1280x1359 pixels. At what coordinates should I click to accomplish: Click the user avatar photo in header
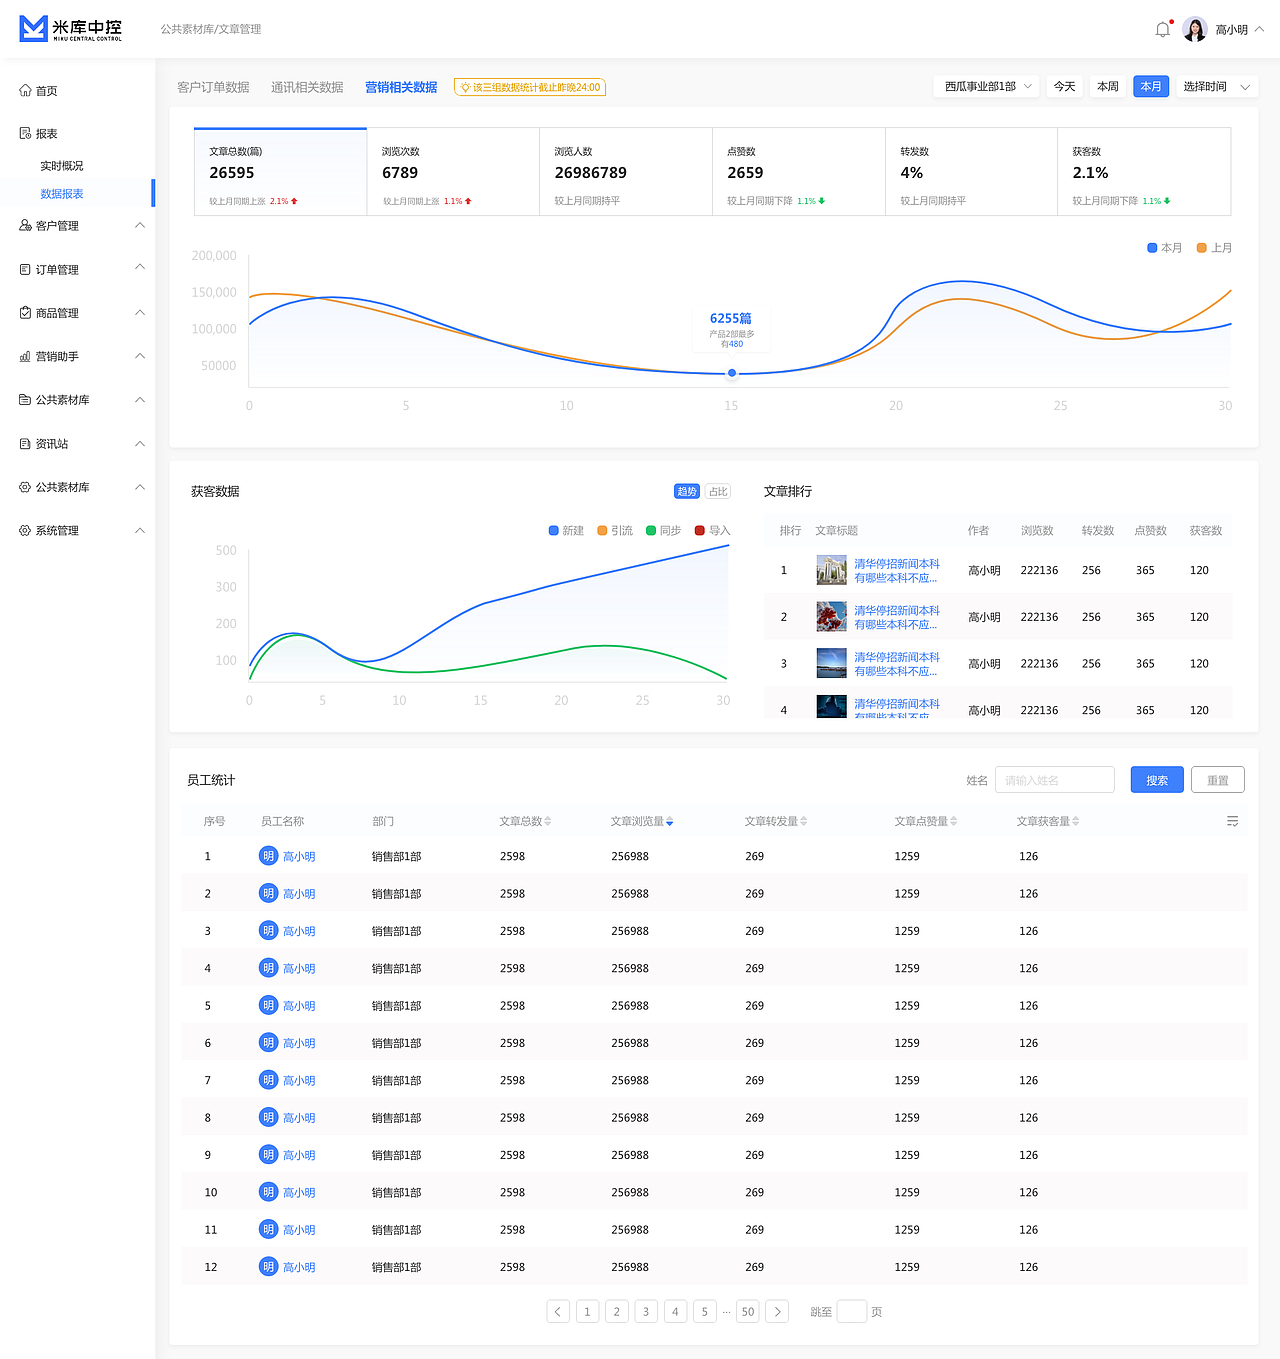point(1195,29)
